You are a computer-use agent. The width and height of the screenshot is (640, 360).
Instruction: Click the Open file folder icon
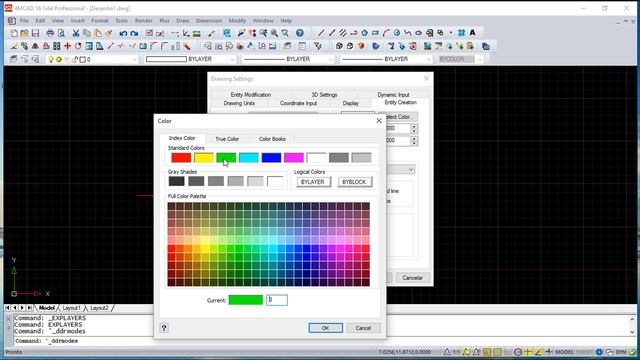coord(24,33)
